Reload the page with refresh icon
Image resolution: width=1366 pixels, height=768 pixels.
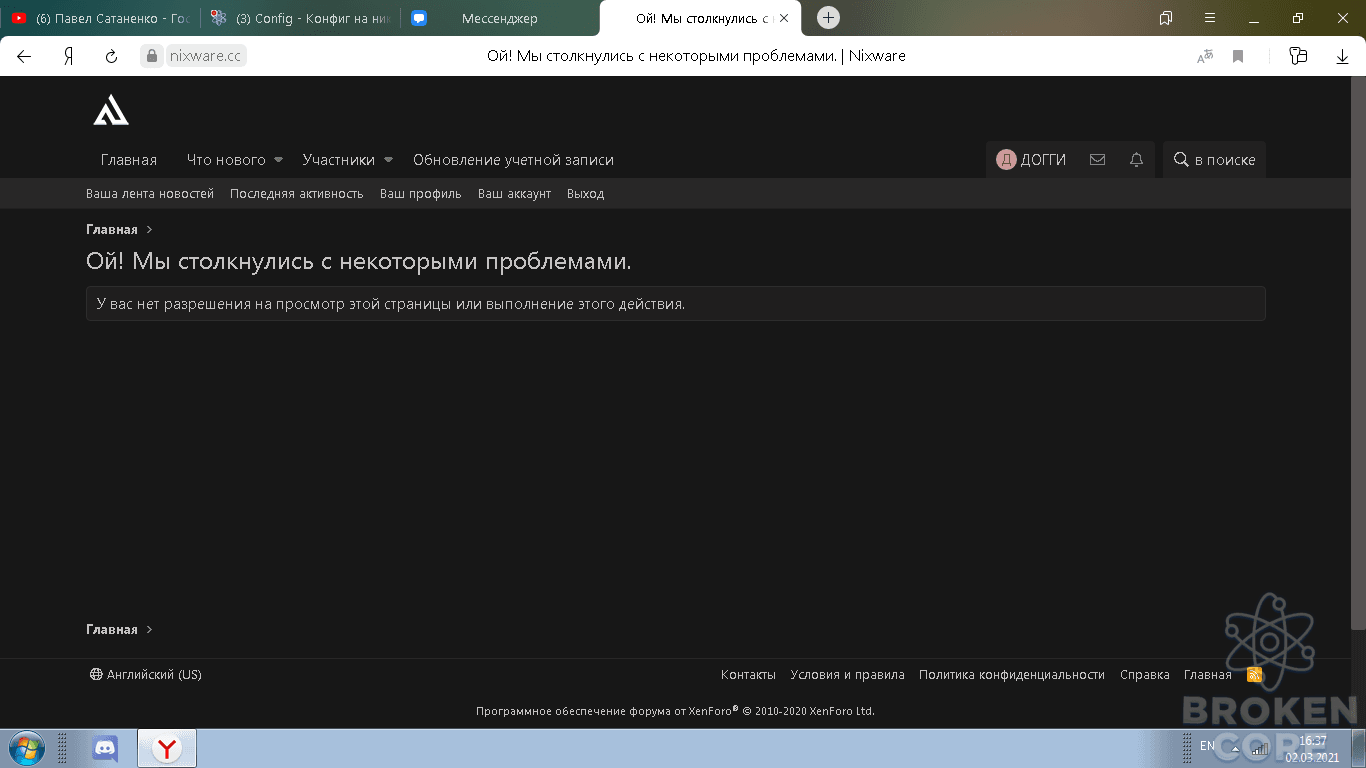pyautogui.click(x=112, y=56)
